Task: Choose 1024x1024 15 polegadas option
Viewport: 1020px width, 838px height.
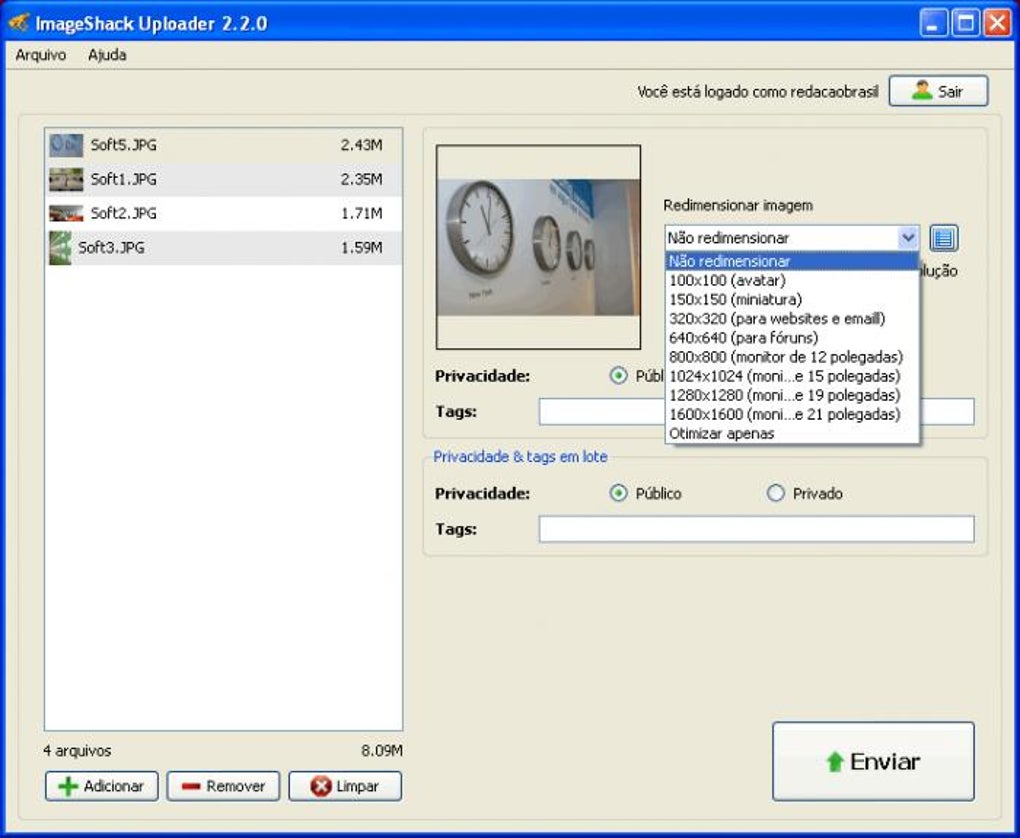Action: point(792,376)
